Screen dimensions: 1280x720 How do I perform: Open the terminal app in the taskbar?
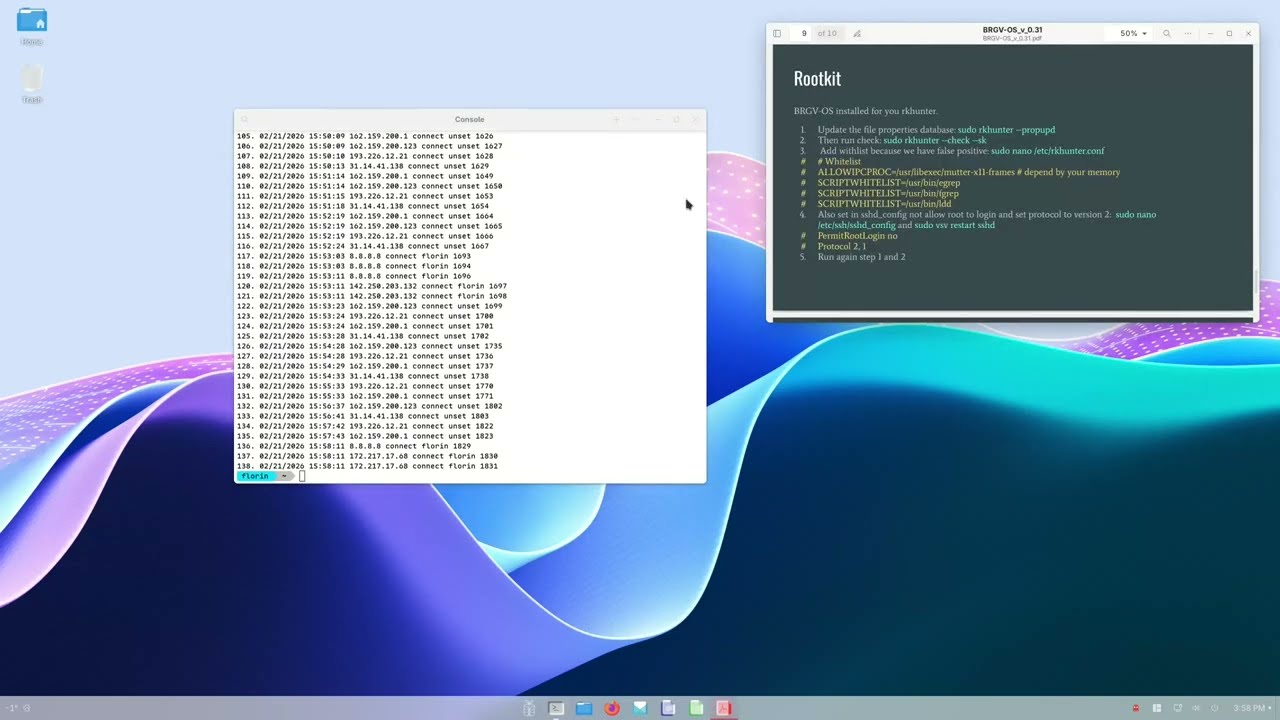[x=556, y=708]
